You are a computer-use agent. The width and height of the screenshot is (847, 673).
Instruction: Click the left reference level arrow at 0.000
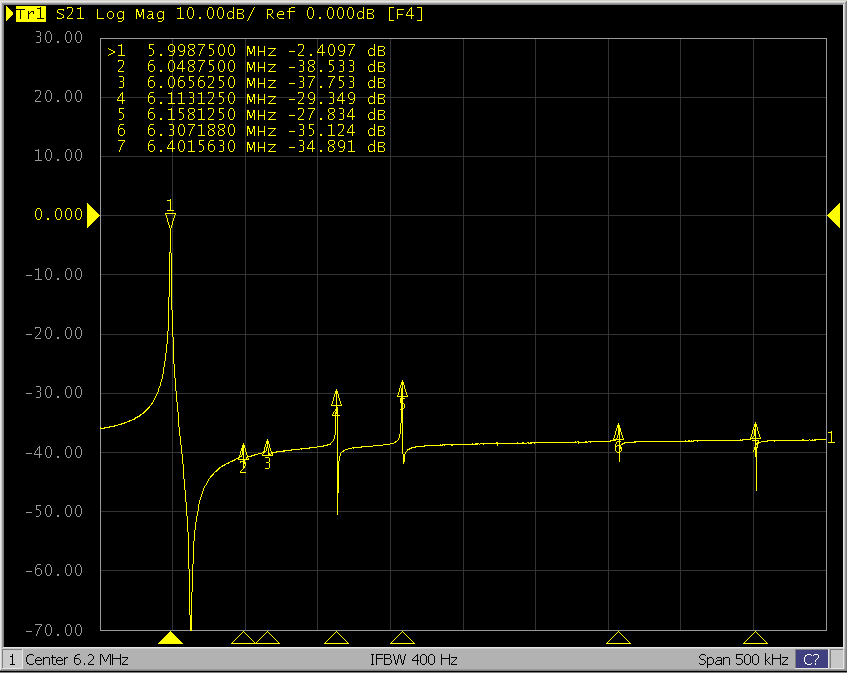(92, 215)
